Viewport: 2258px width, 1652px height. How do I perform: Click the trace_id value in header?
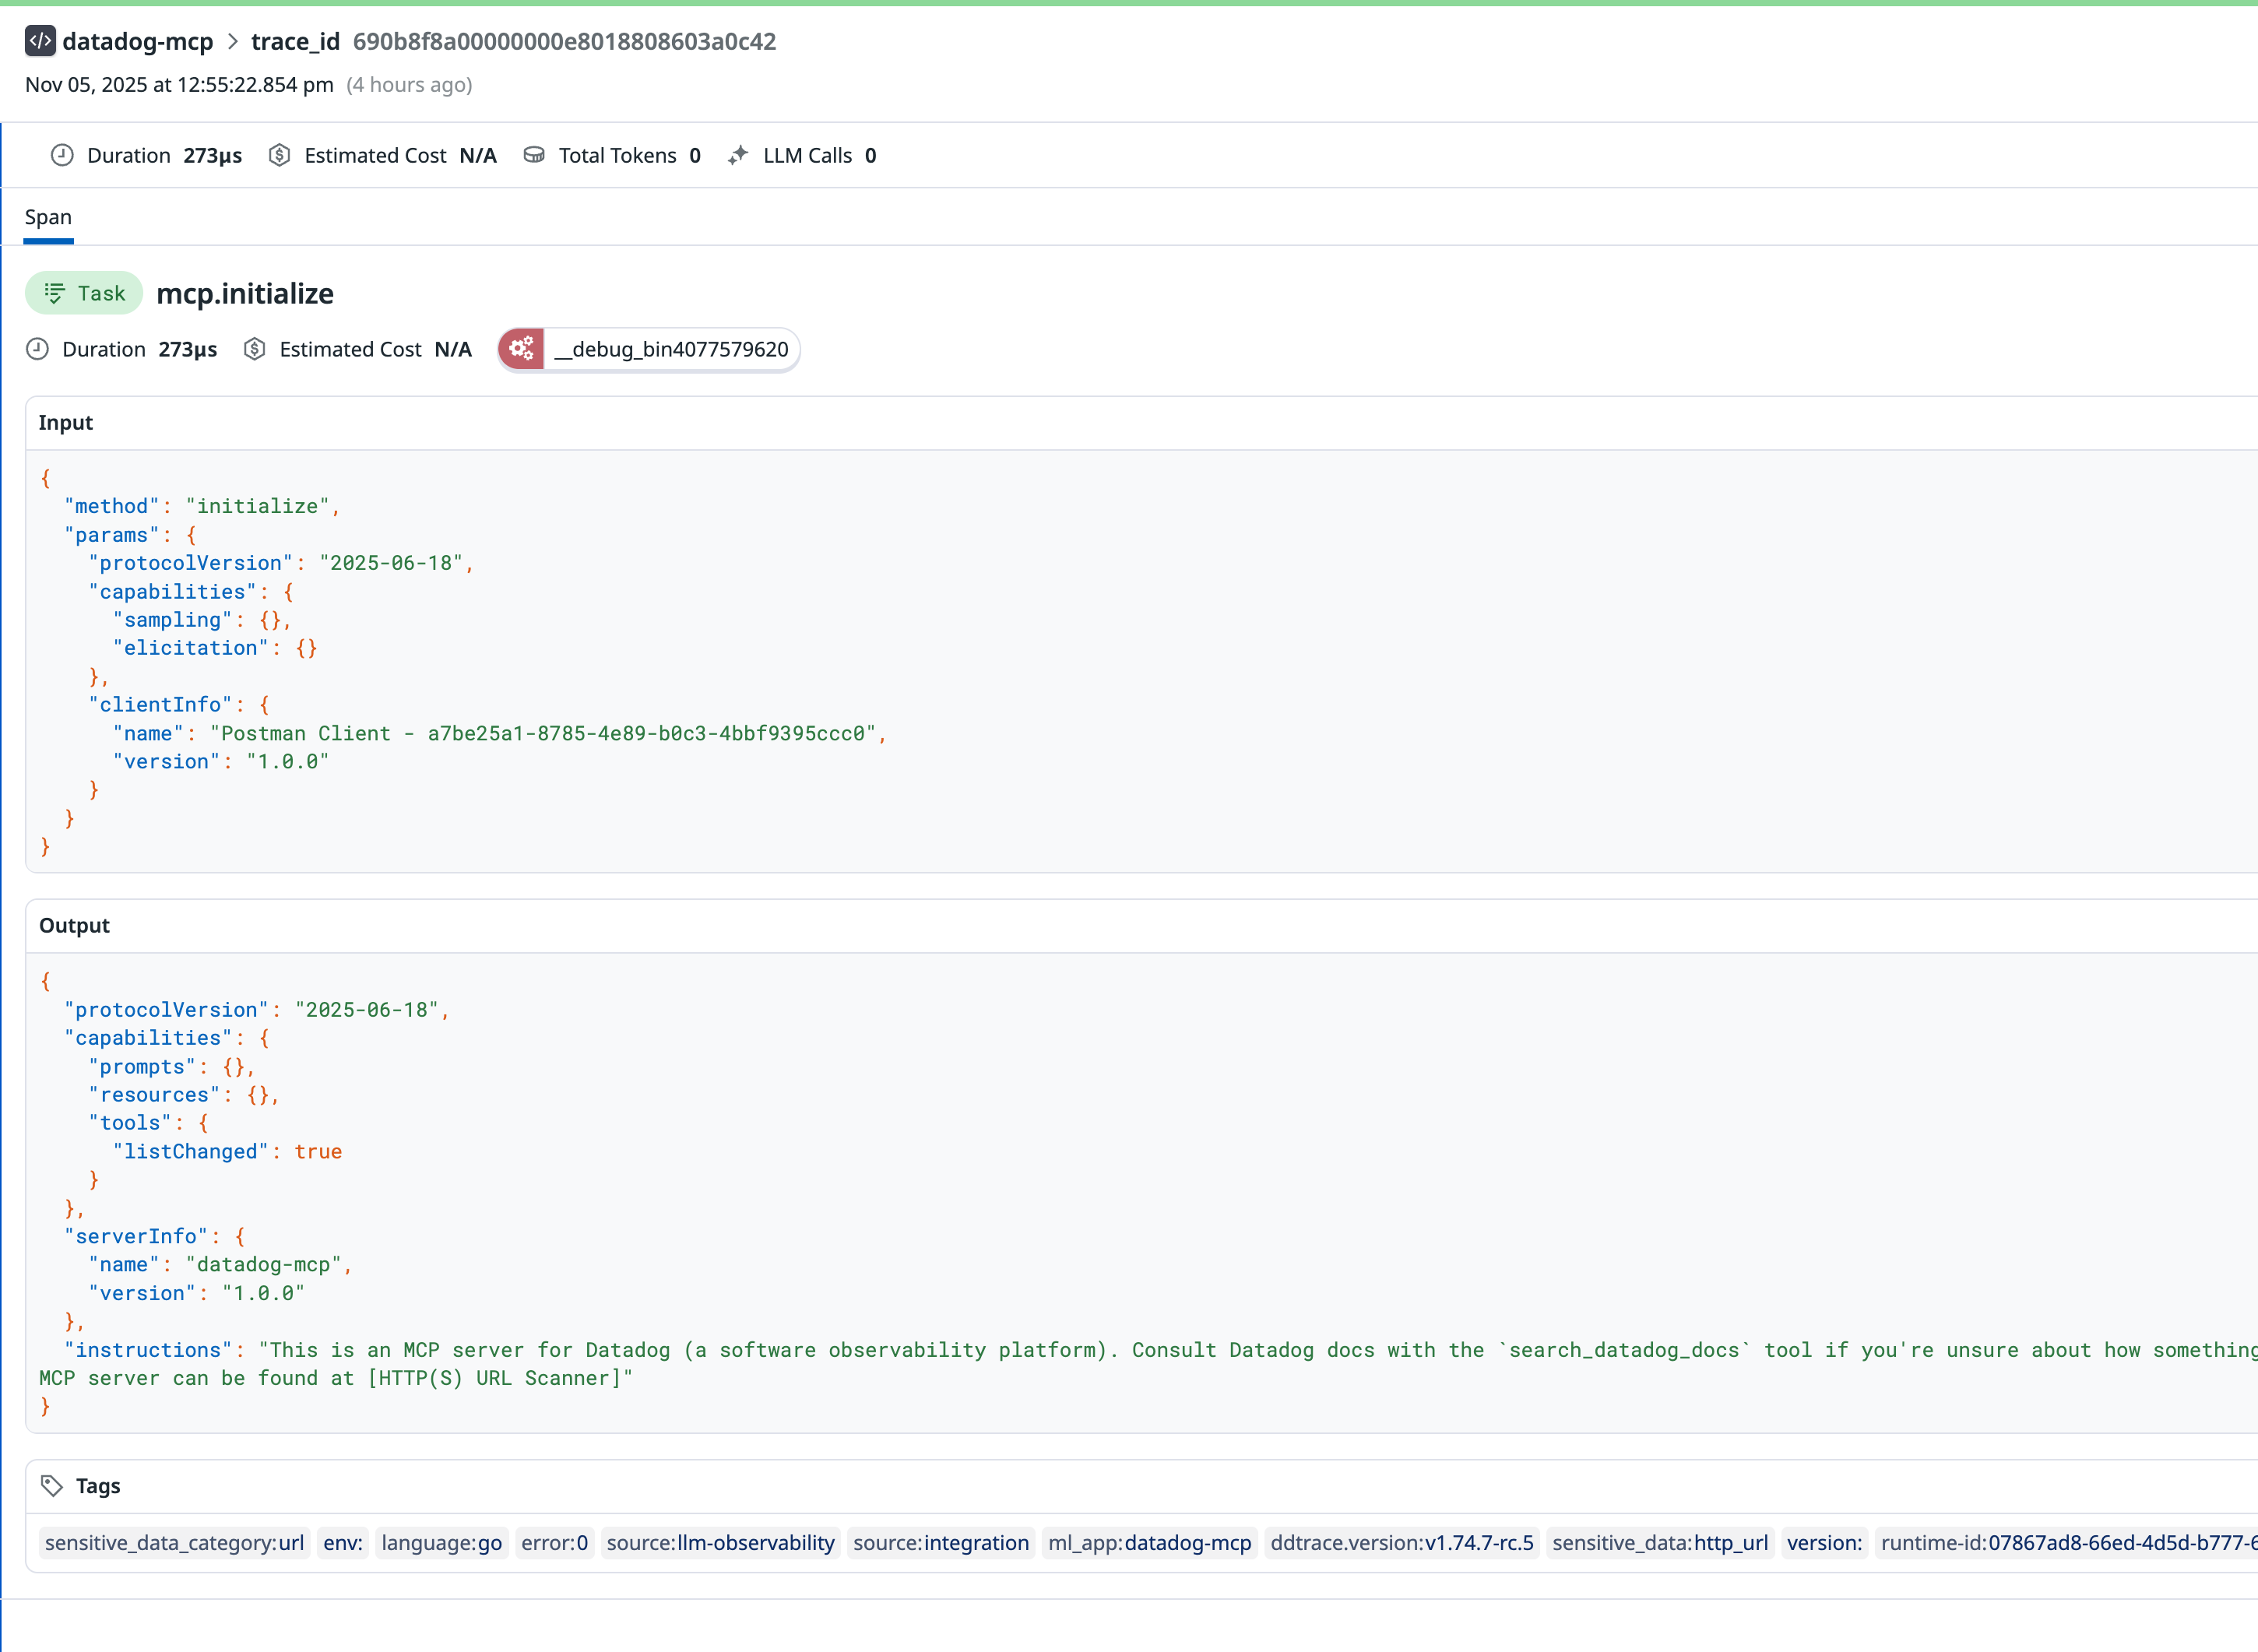[564, 41]
